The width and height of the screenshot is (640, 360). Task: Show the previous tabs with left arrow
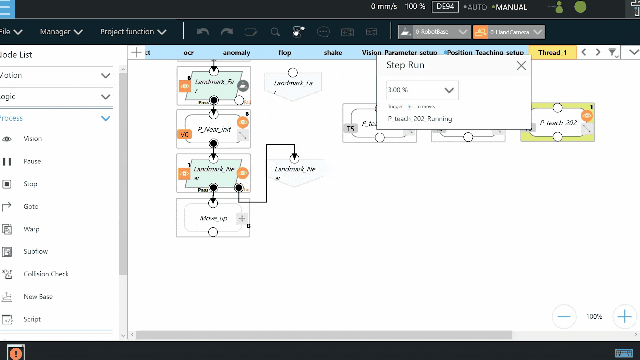[584, 52]
